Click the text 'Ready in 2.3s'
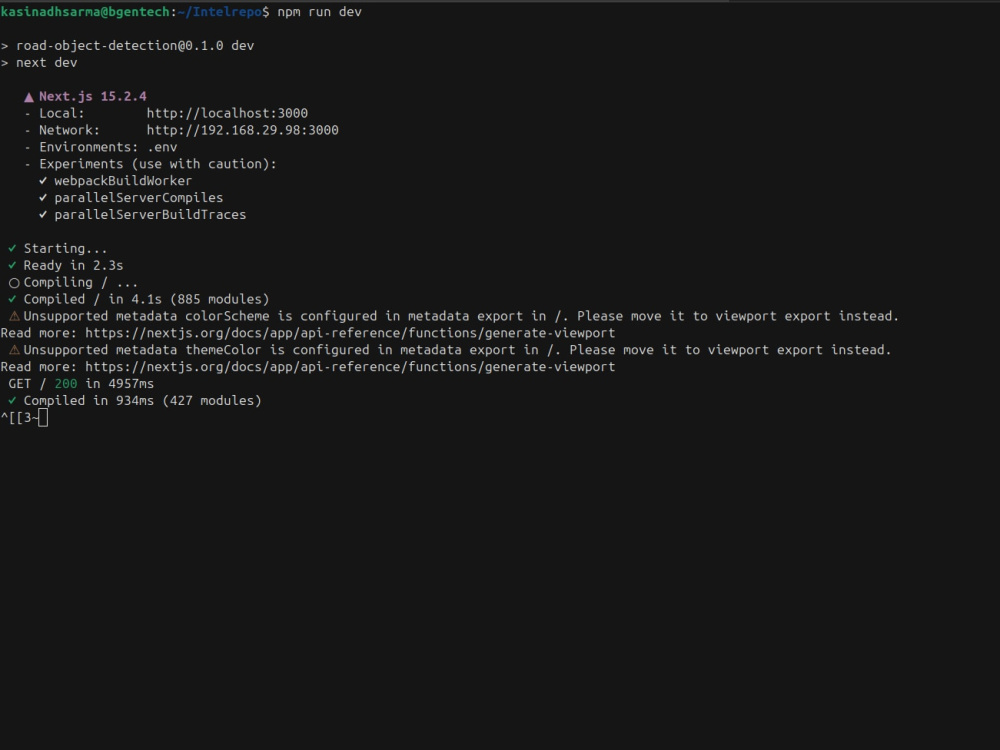The width and height of the screenshot is (1000, 750). tap(73, 265)
